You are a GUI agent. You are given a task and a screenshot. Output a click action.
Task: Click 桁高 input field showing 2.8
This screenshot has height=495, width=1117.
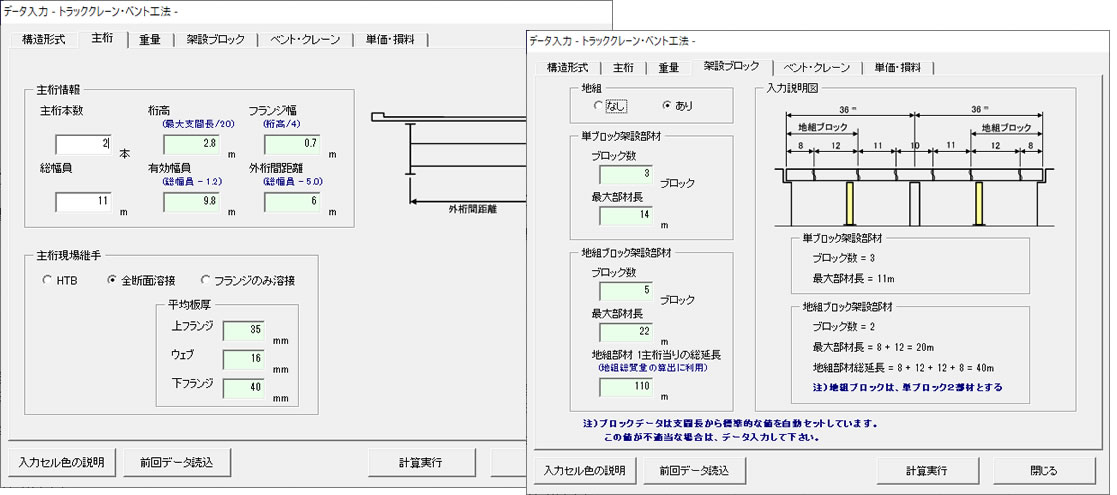[x=191, y=145]
